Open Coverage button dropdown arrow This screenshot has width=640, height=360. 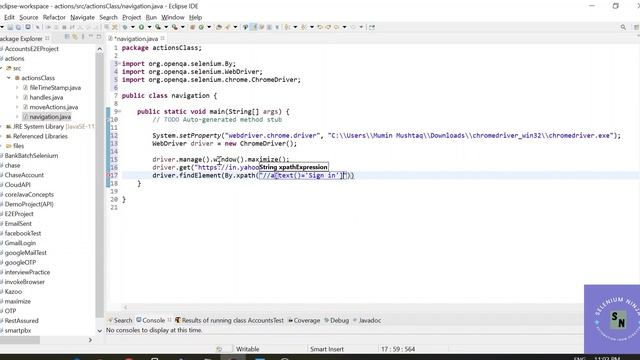166,27
